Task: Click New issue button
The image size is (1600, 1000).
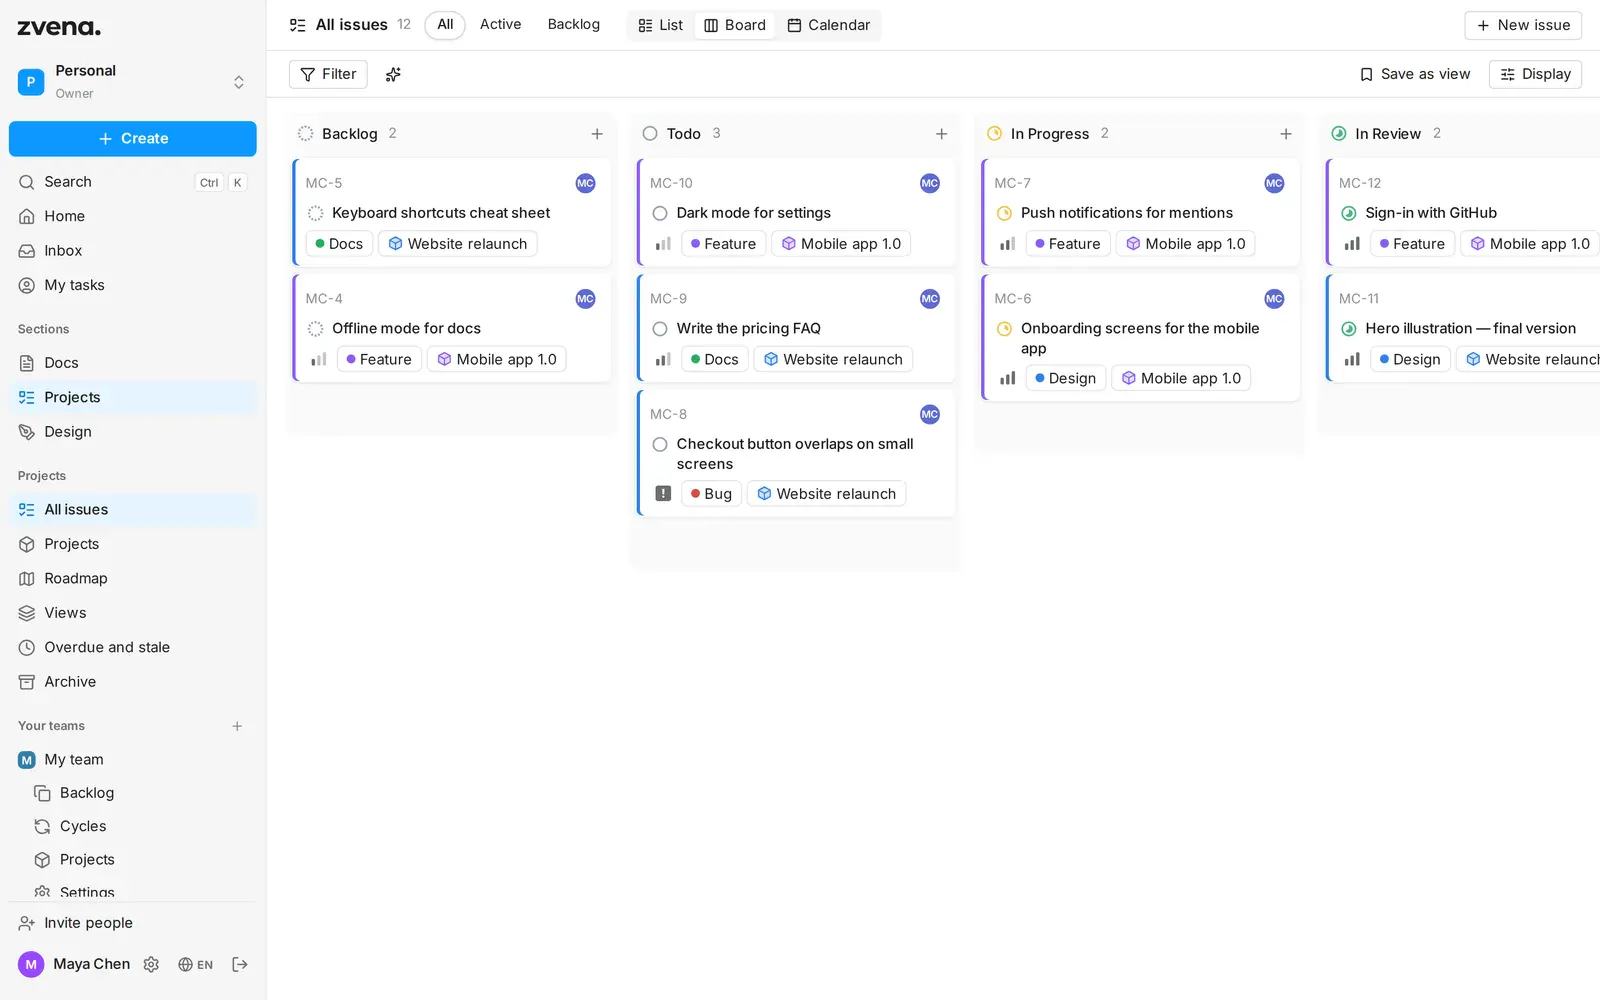Action: [1523, 25]
